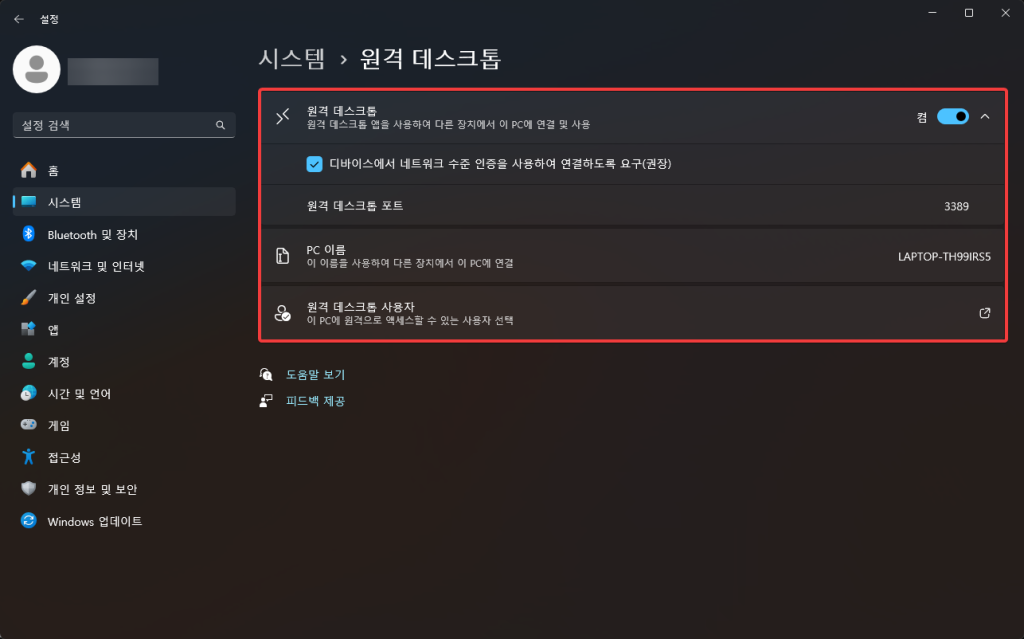Open the 홈 home icon in the sidebar
Image resolution: width=1024 pixels, height=639 pixels.
pos(29,171)
